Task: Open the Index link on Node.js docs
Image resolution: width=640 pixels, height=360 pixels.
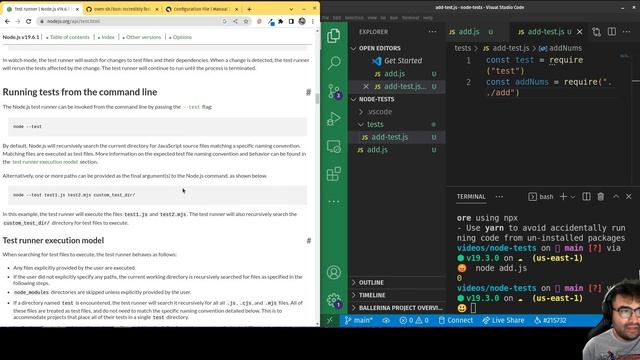Action: [x=108, y=37]
